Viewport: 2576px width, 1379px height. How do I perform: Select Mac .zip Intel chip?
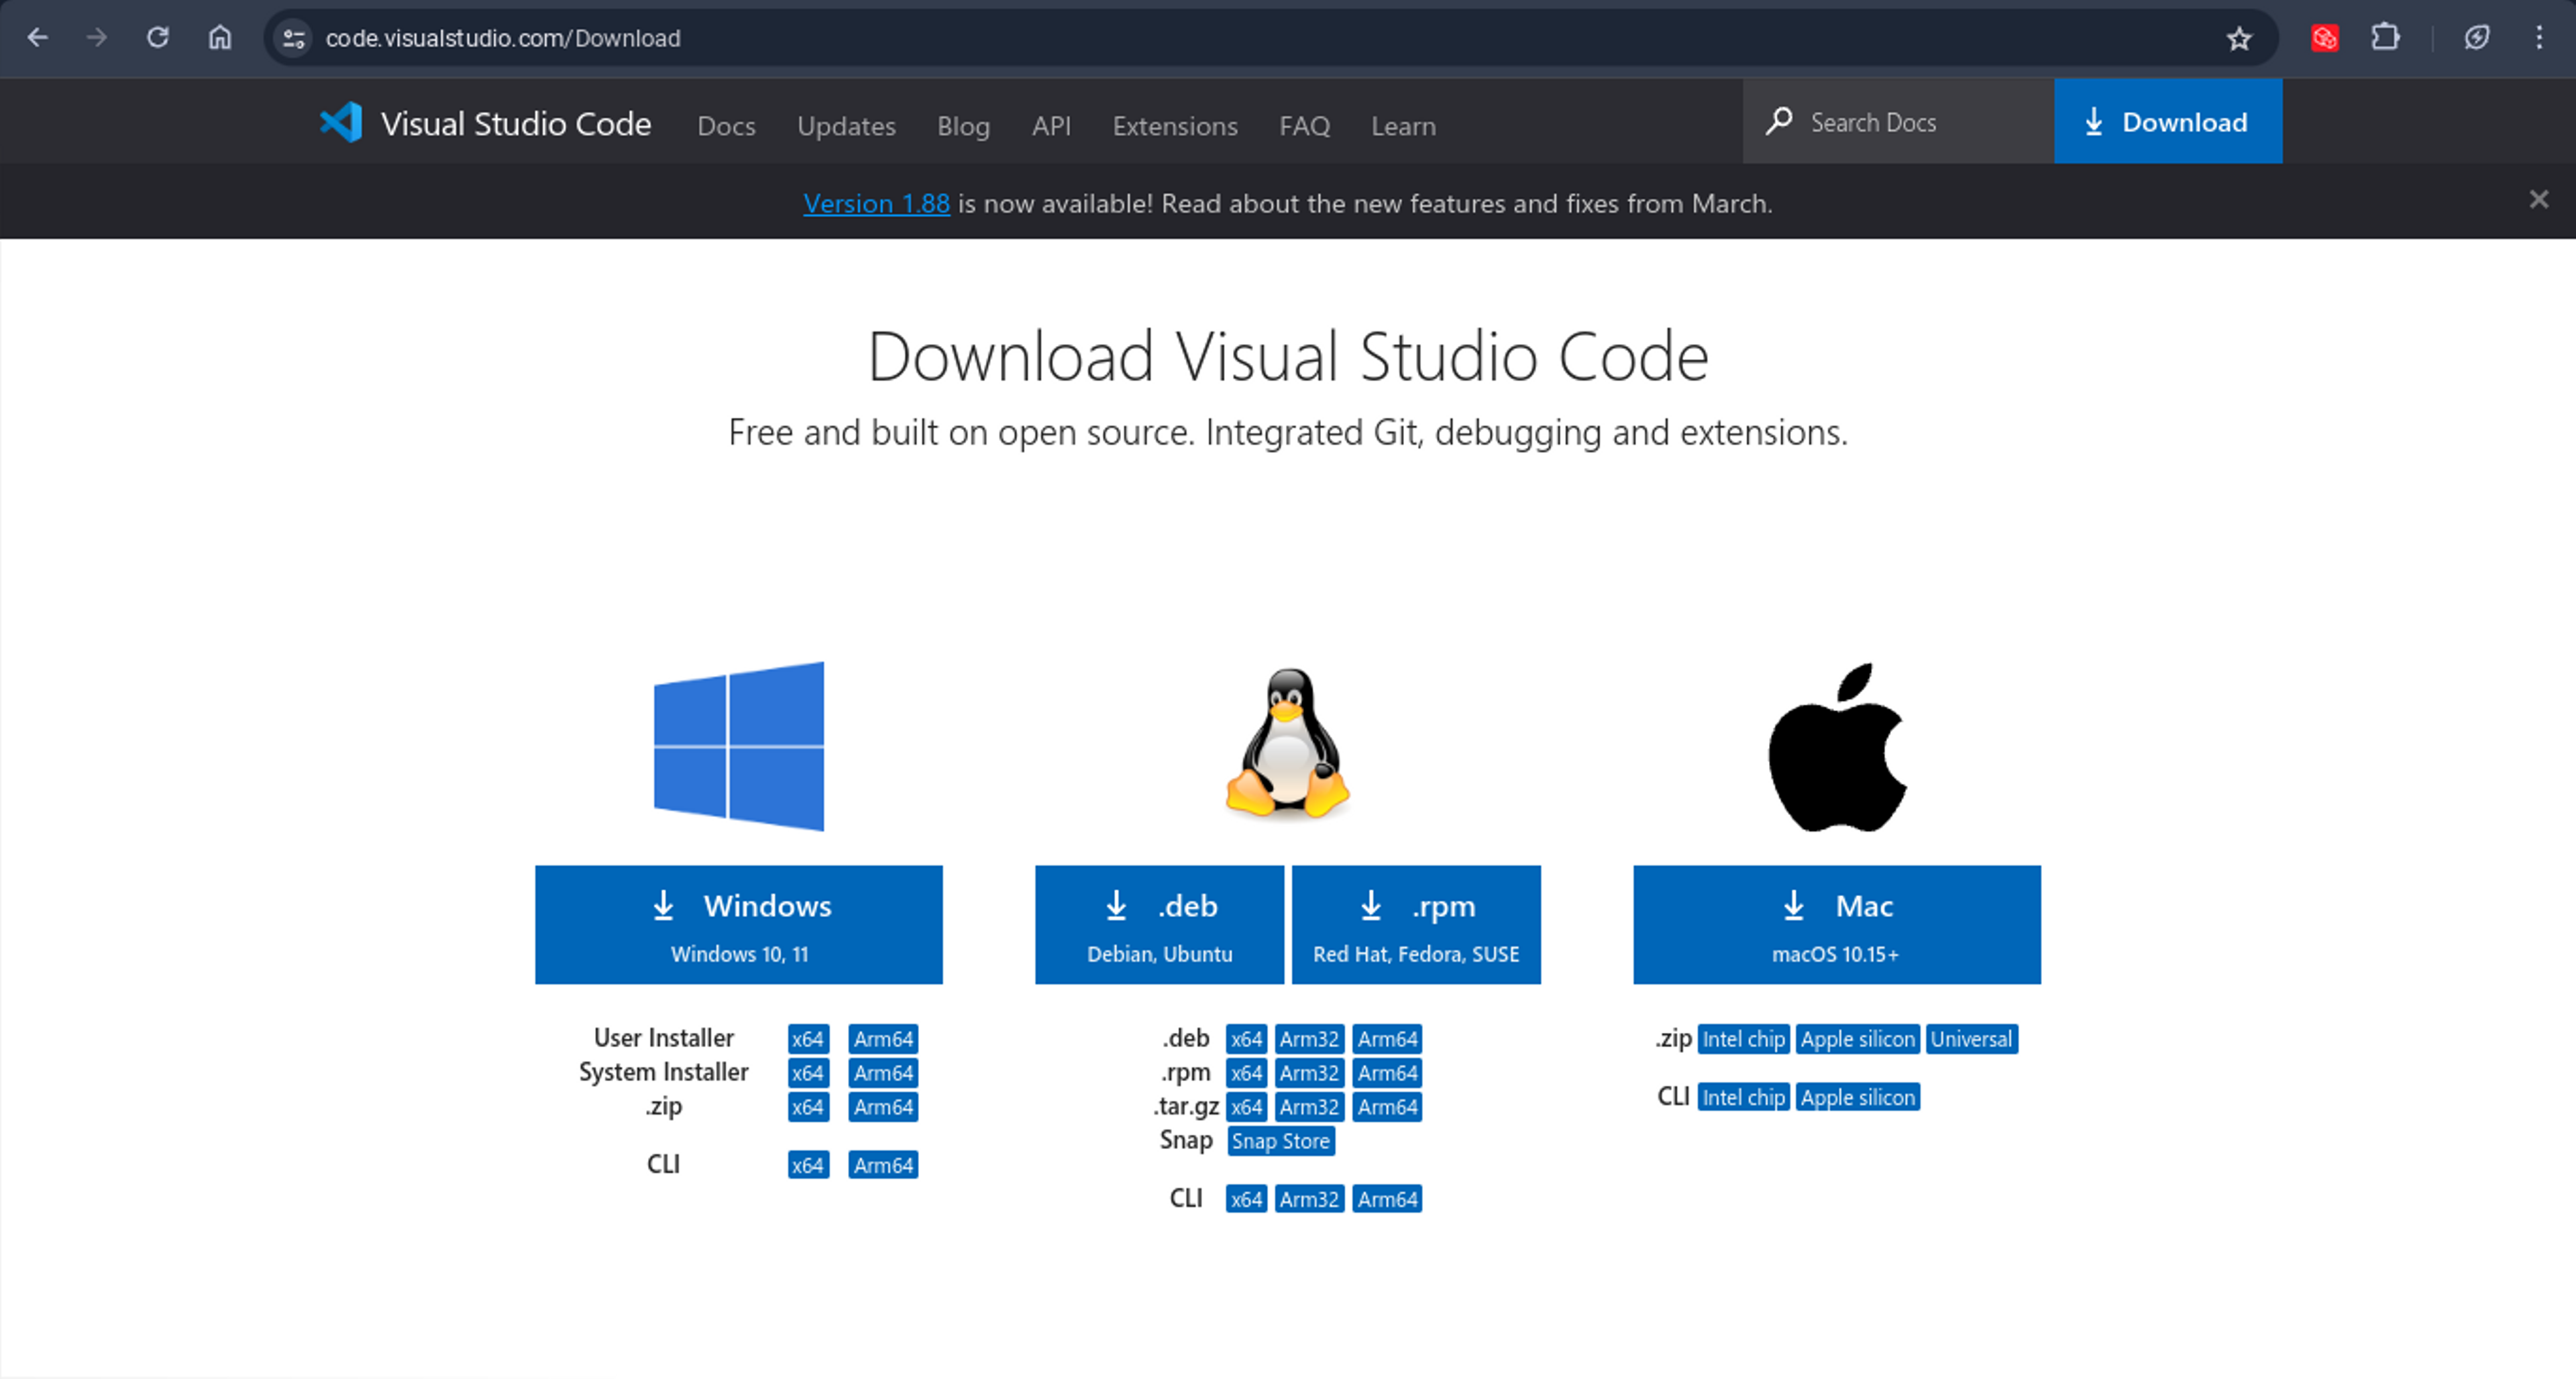1743,1039
